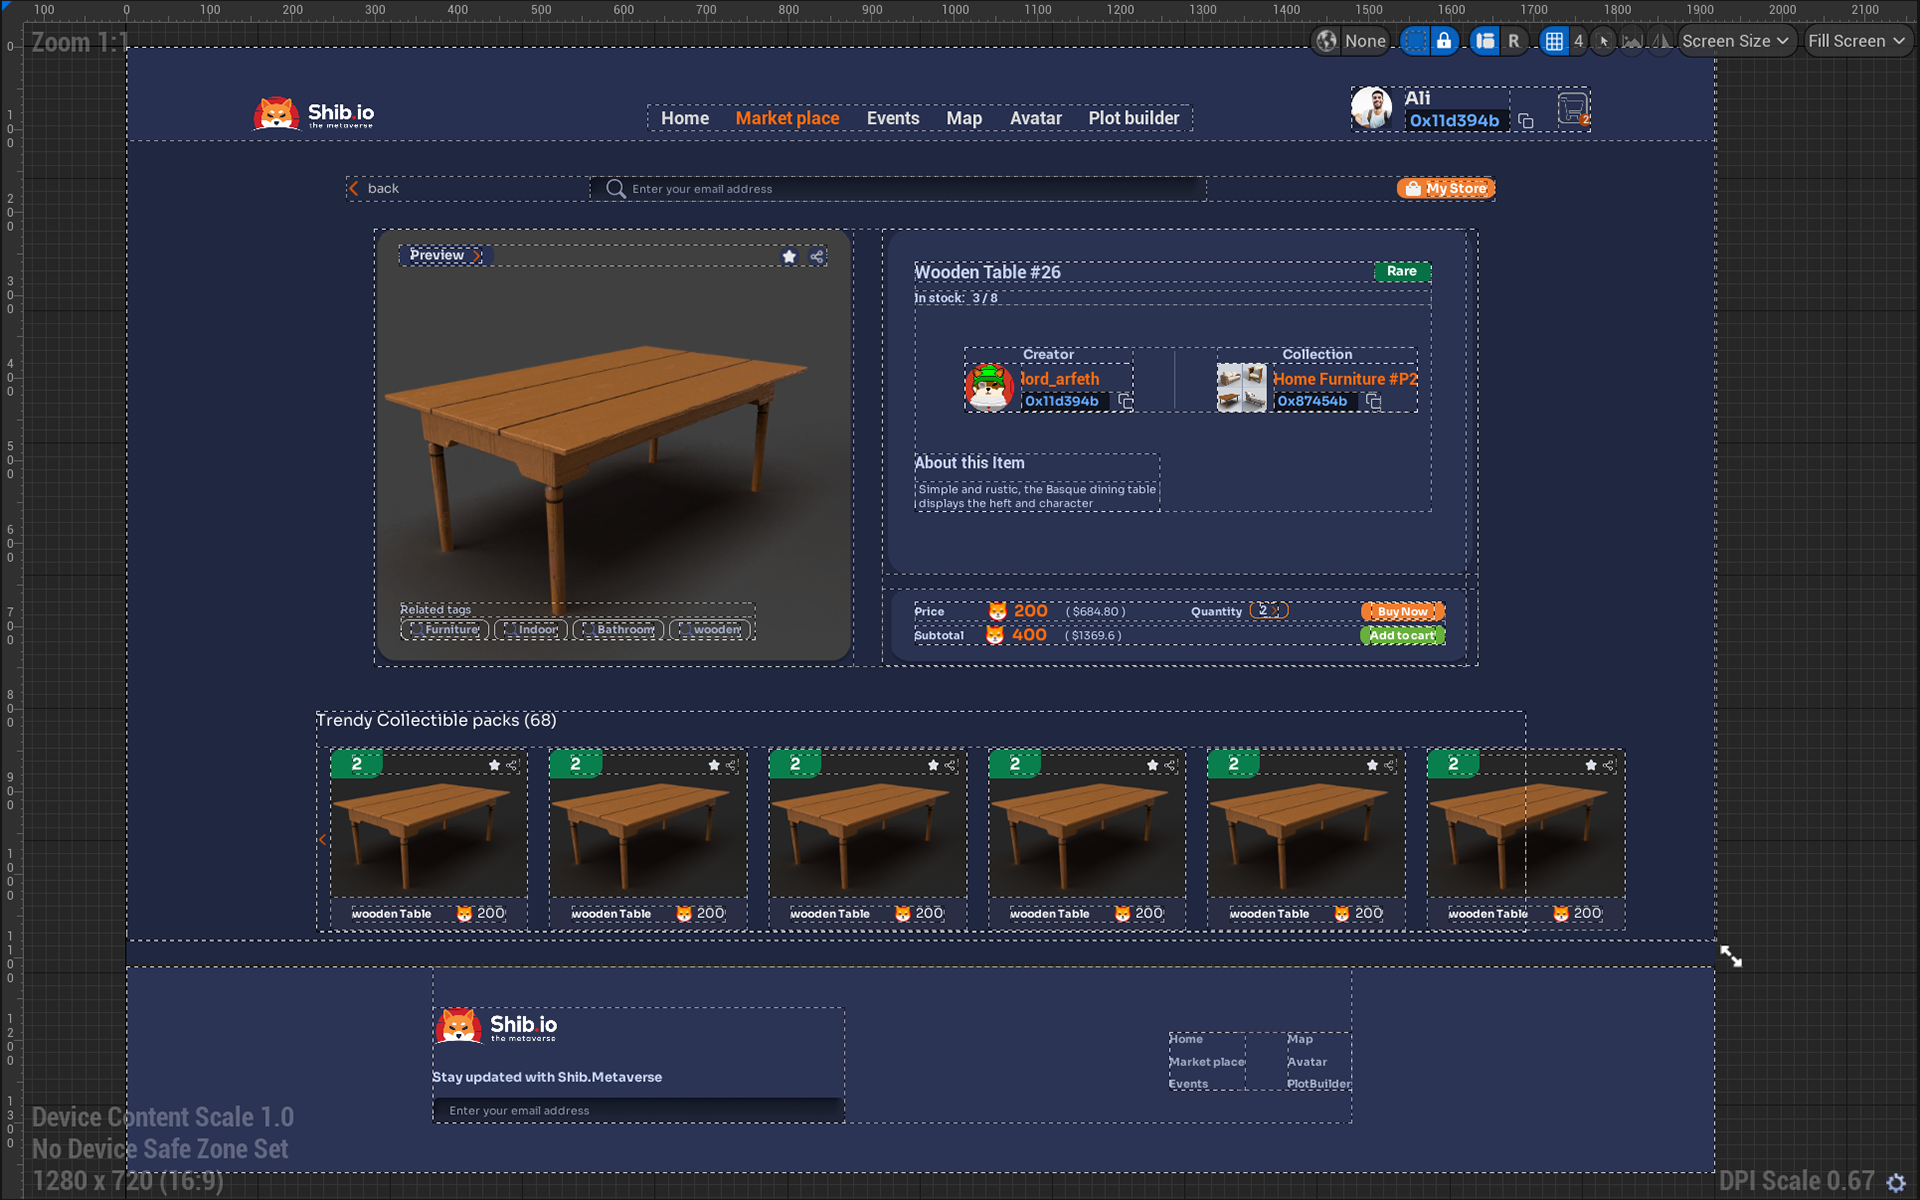Click the localization preview globe icon
Viewport: 1920px width, 1200px height.
(1326, 41)
